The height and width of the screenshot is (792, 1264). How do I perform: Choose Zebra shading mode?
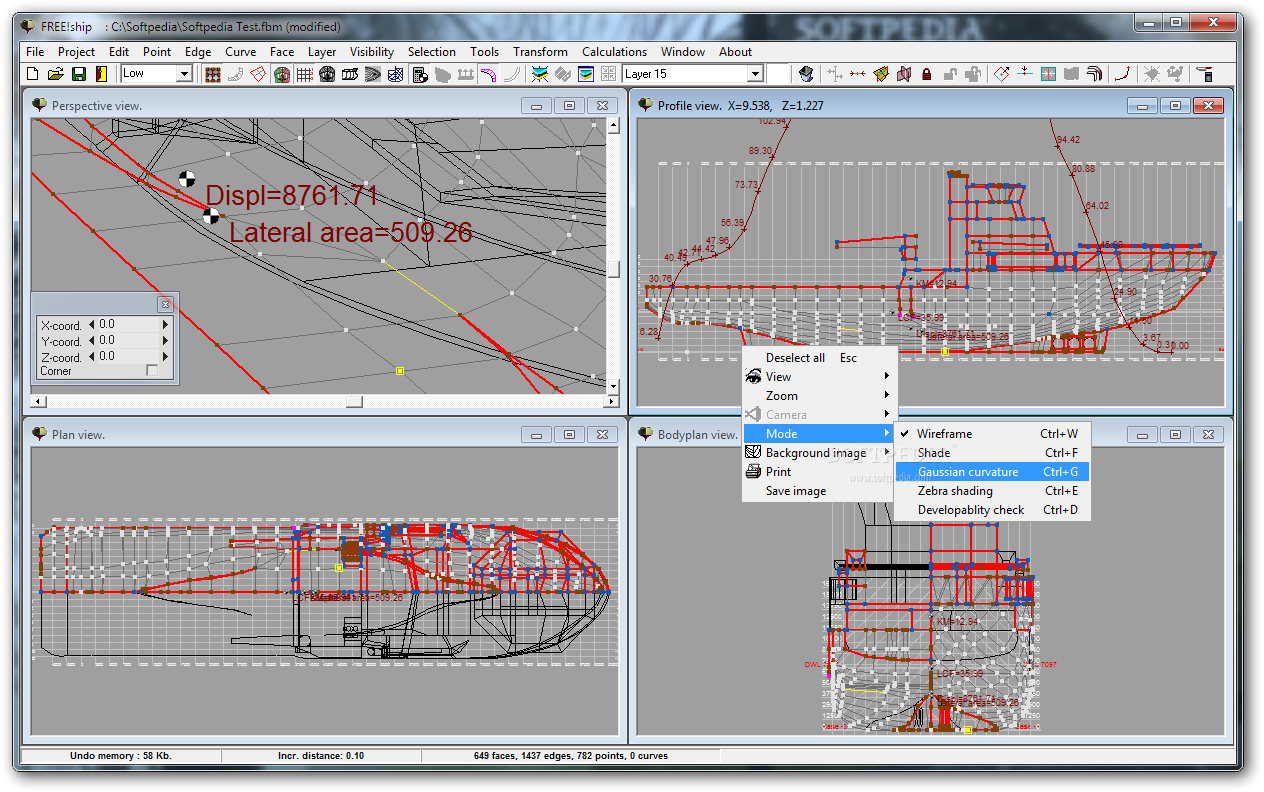[x=992, y=491]
